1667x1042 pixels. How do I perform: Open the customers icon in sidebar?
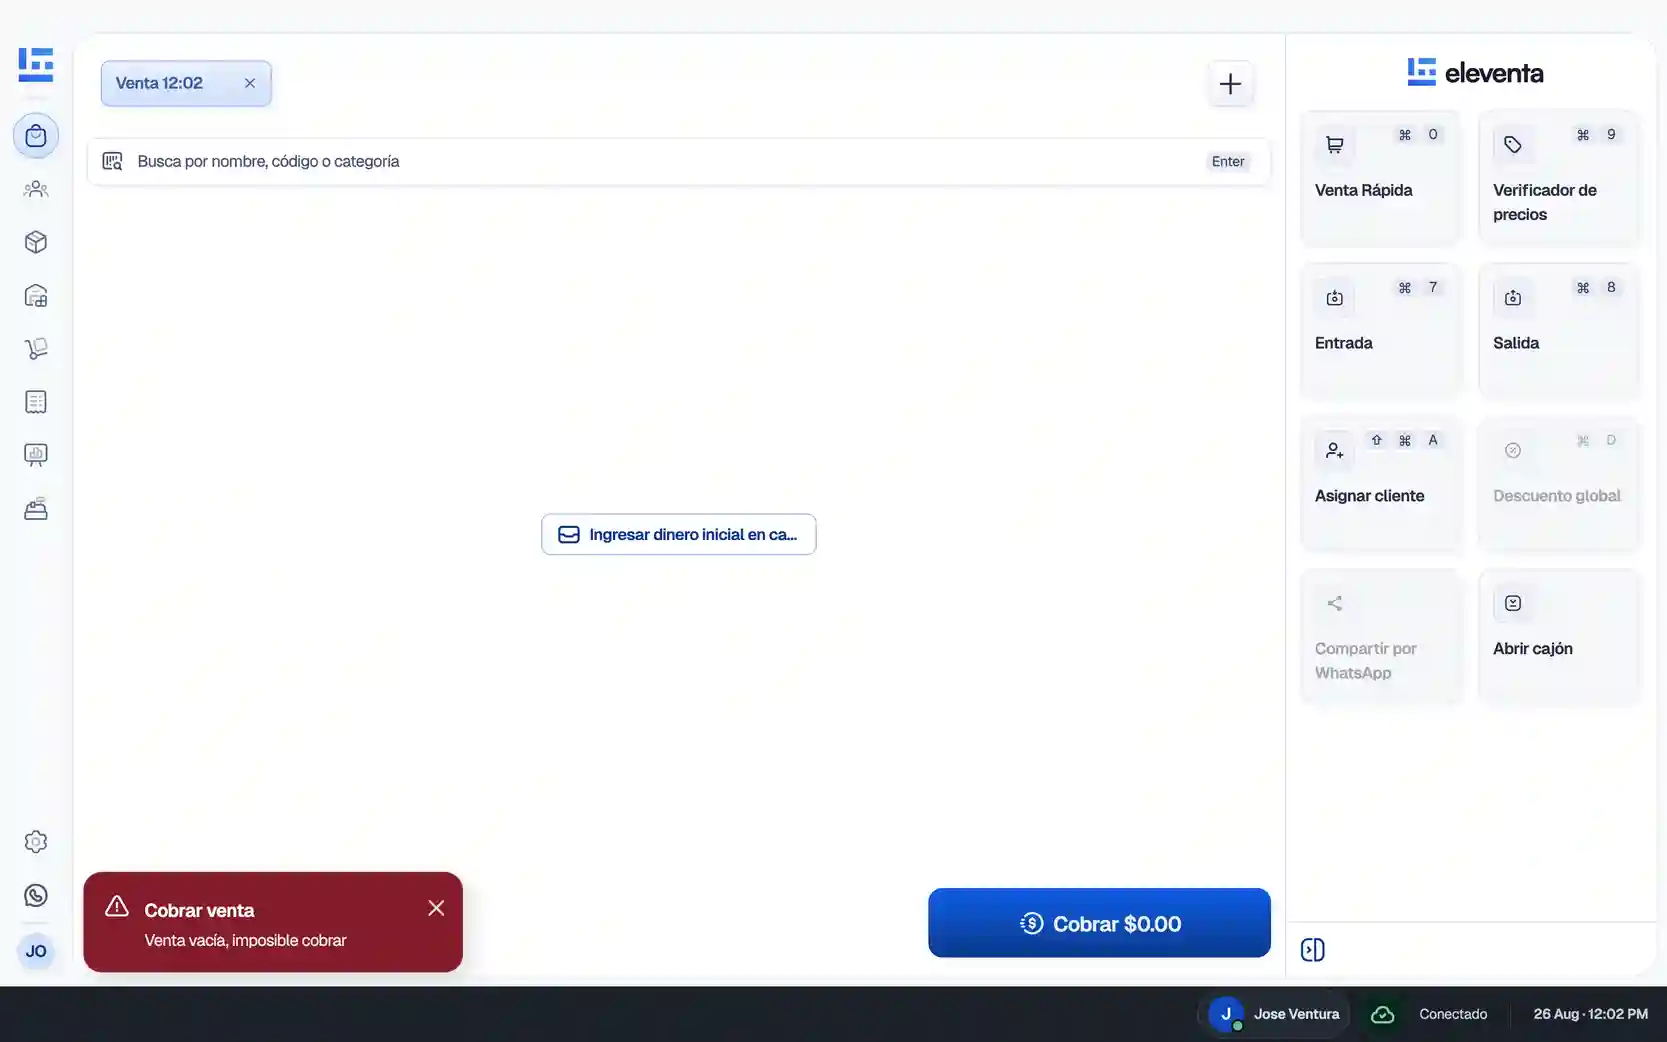point(36,189)
